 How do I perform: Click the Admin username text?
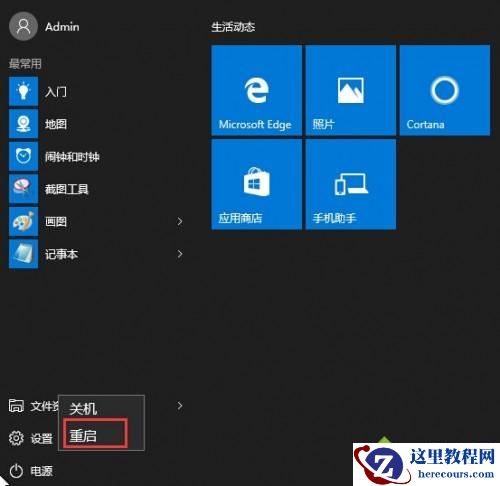[62, 27]
